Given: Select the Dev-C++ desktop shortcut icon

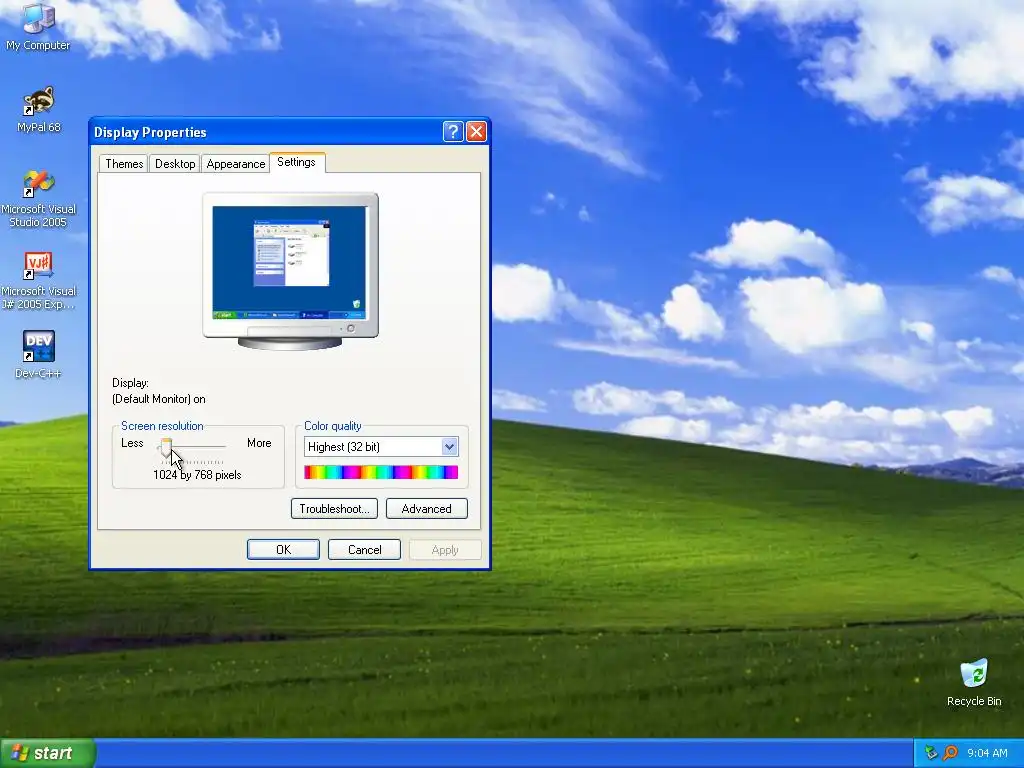Looking at the screenshot, I should click(x=39, y=346).
